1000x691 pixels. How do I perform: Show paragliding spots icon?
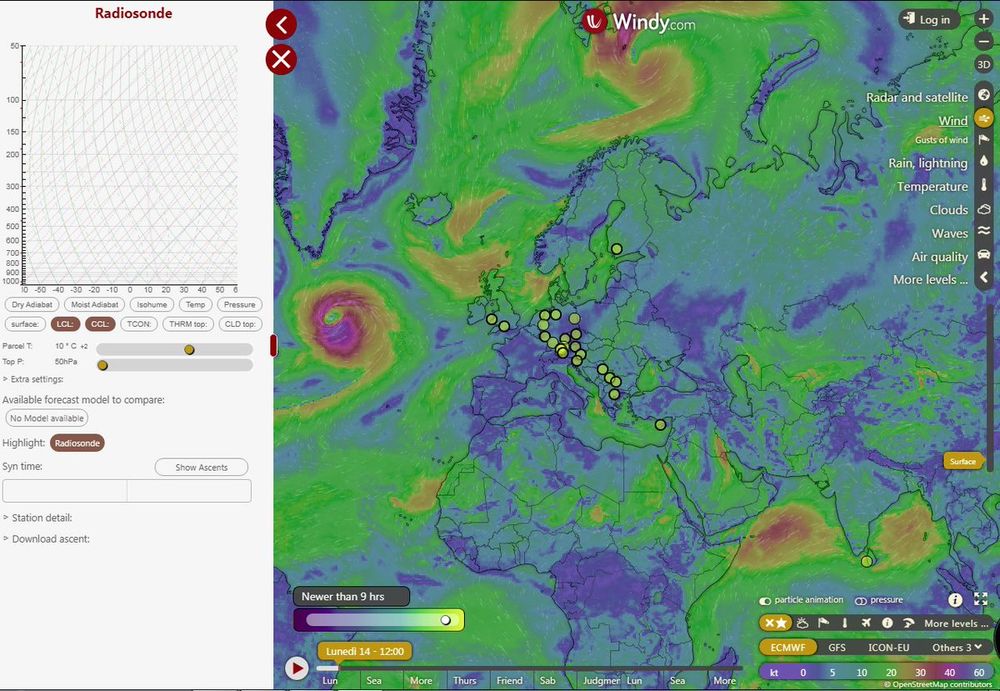click(x=908, y=623)
